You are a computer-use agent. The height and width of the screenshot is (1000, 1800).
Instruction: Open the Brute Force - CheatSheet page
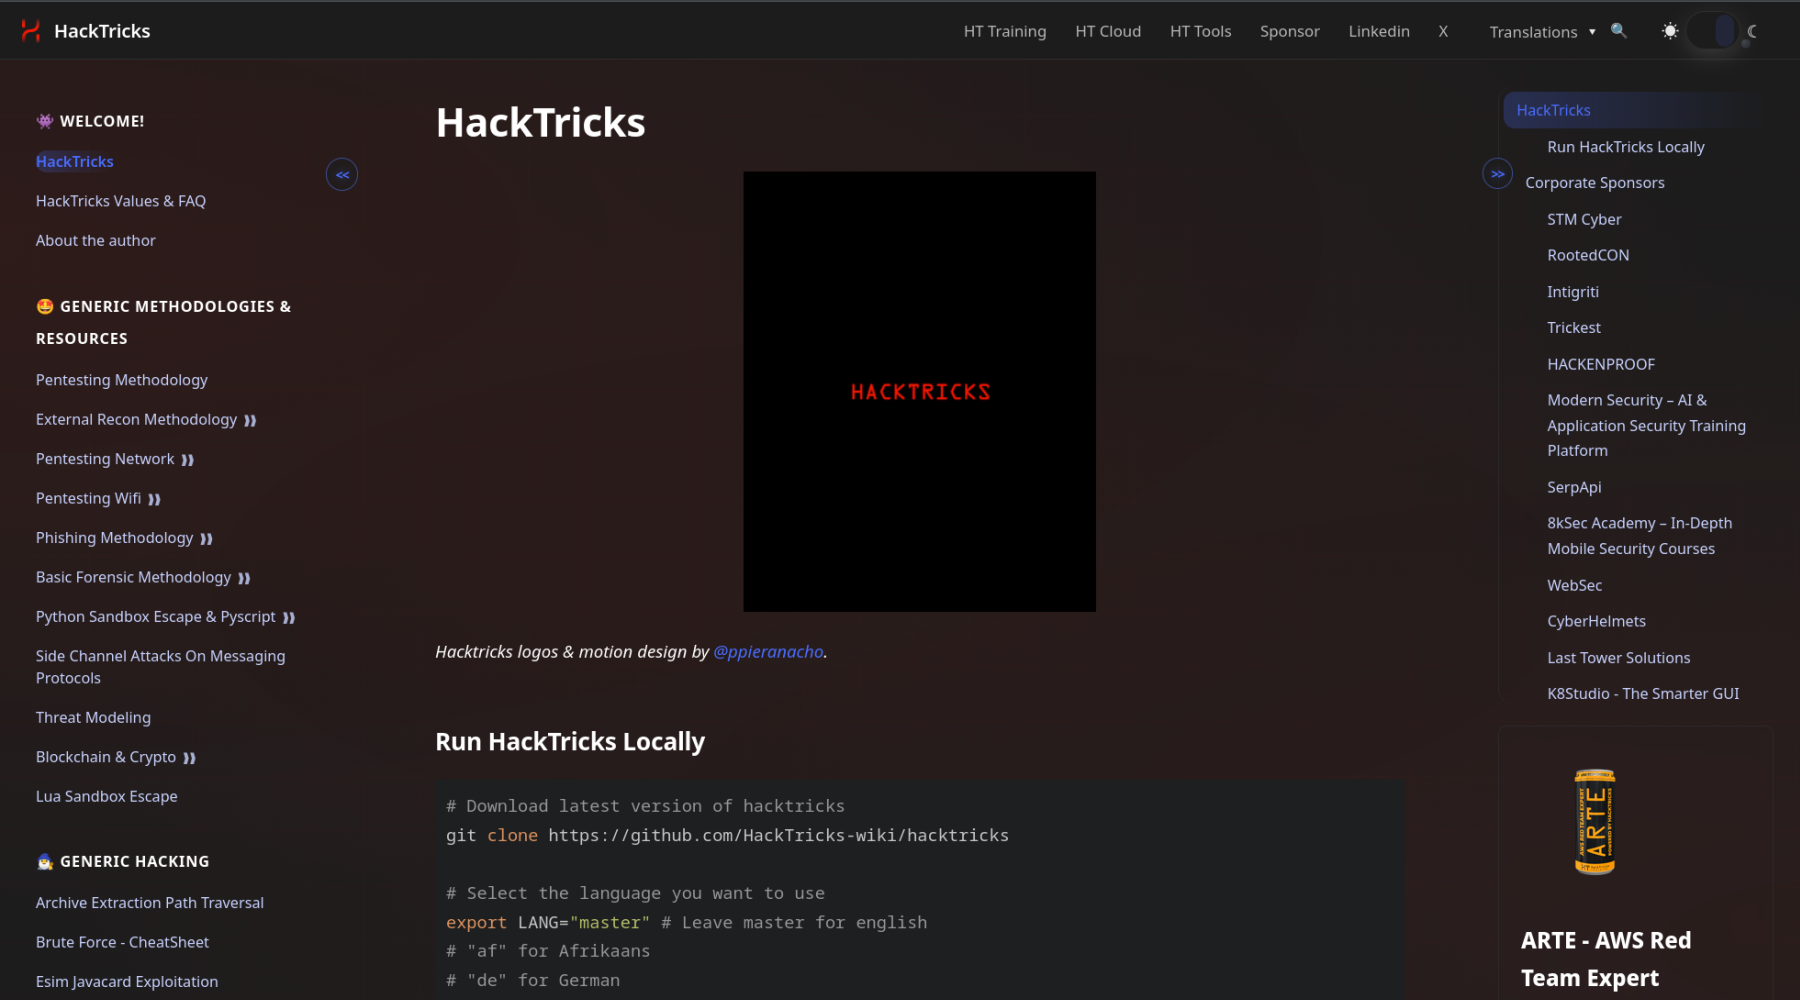click(x=122, y=941)
